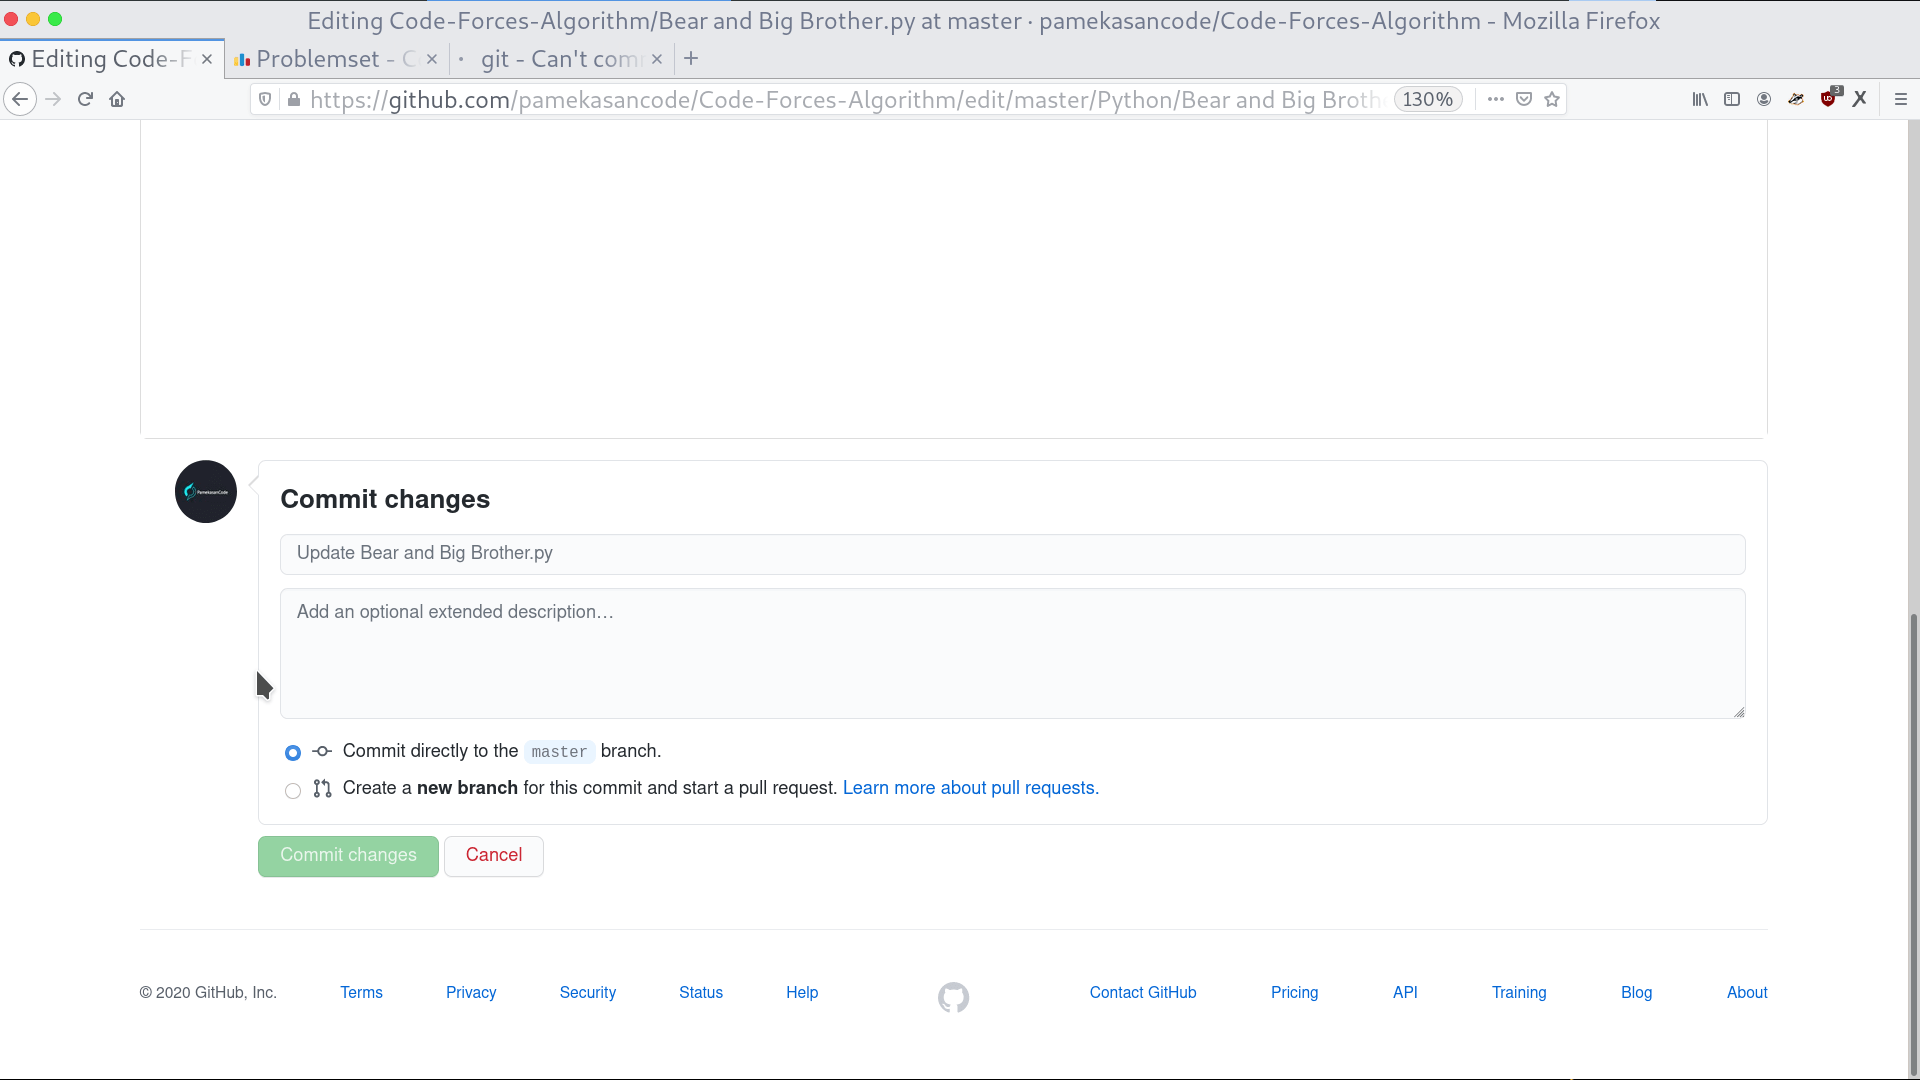Click the red Cancel button
Image resolution: width=1920 pixels, height=1080 pixels.
[494, 856]
